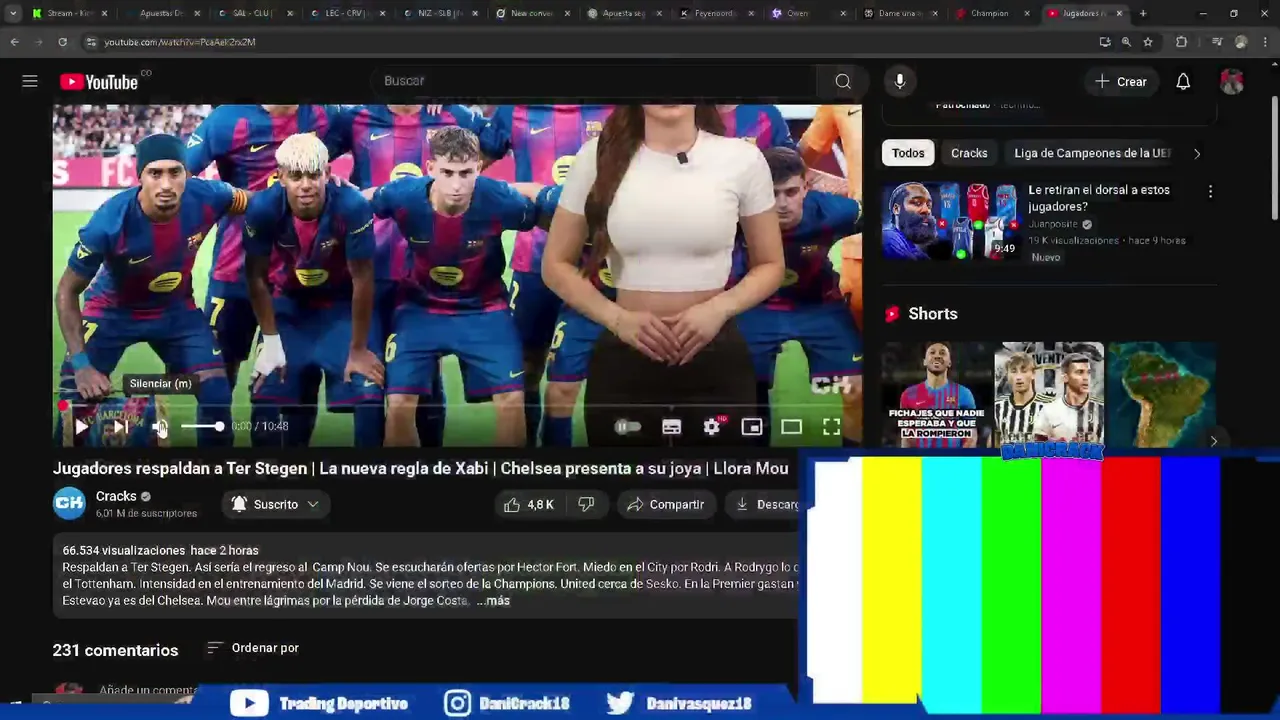This screenshot has width=1280, height=720.
Task: Click the Descargar download button
Action: click(x=765, y=505)
